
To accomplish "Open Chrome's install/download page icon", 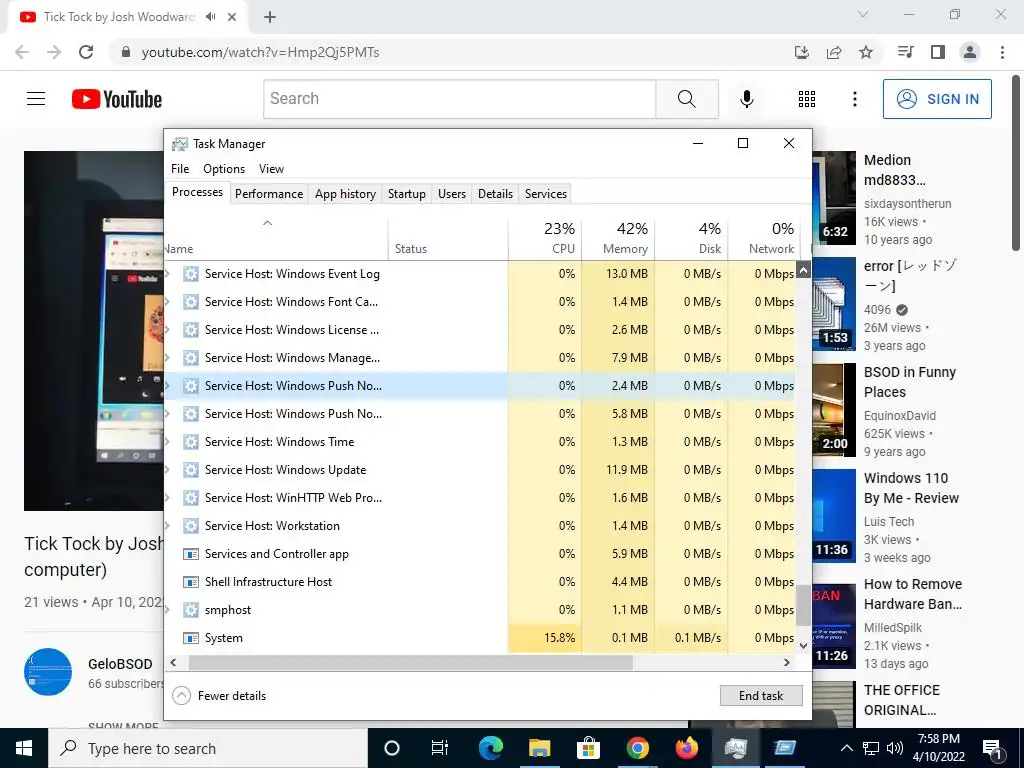I will (802, 52).
